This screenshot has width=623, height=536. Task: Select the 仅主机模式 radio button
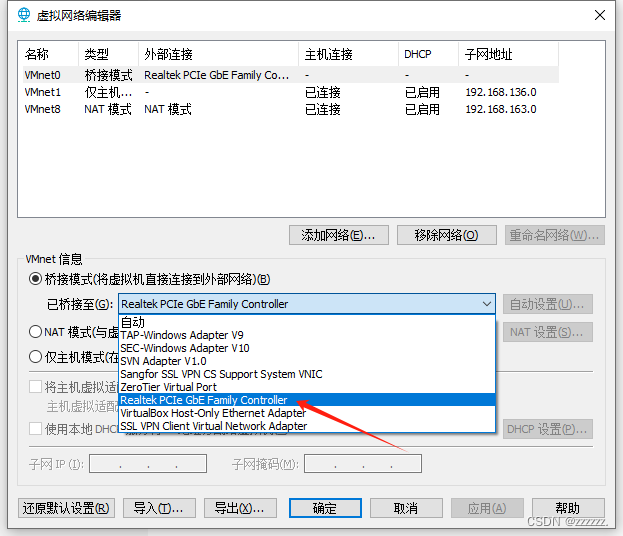pyautogui.click(x=35, y=357)
